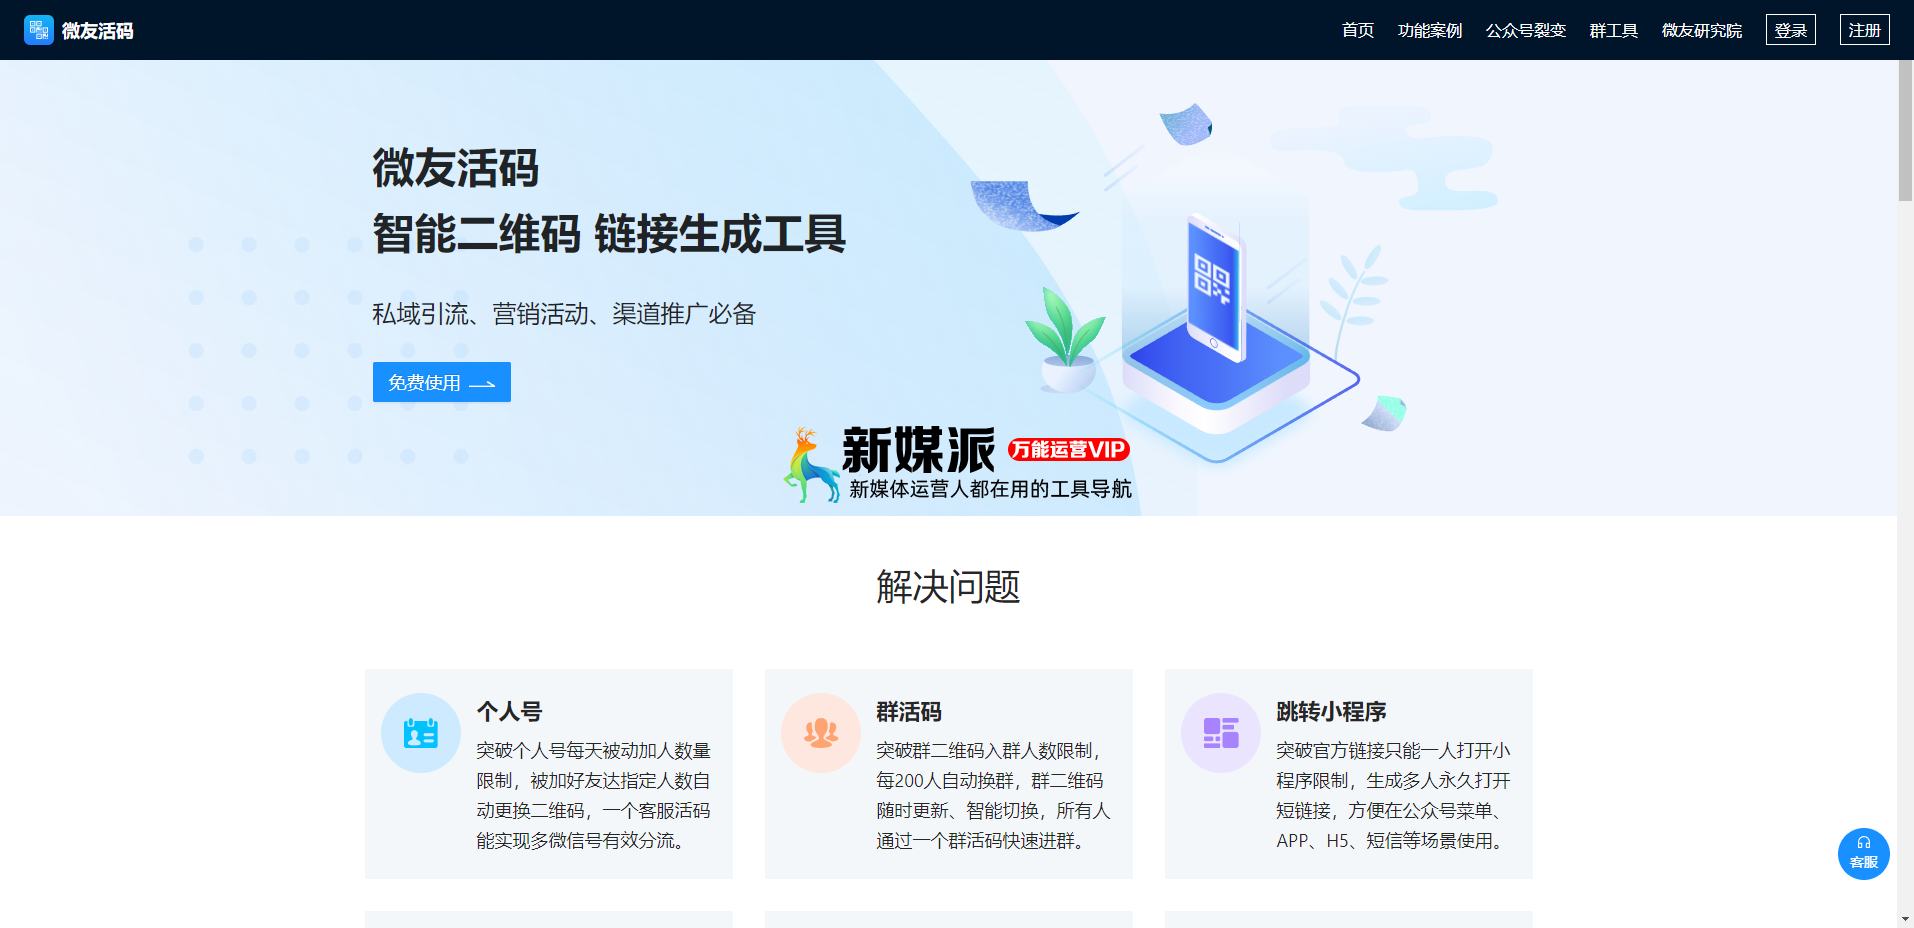Image resolution: width=1914 pixels, height=928 pixels.
Task: Click the vertical scrollbar thumb
Action: 1905,130
